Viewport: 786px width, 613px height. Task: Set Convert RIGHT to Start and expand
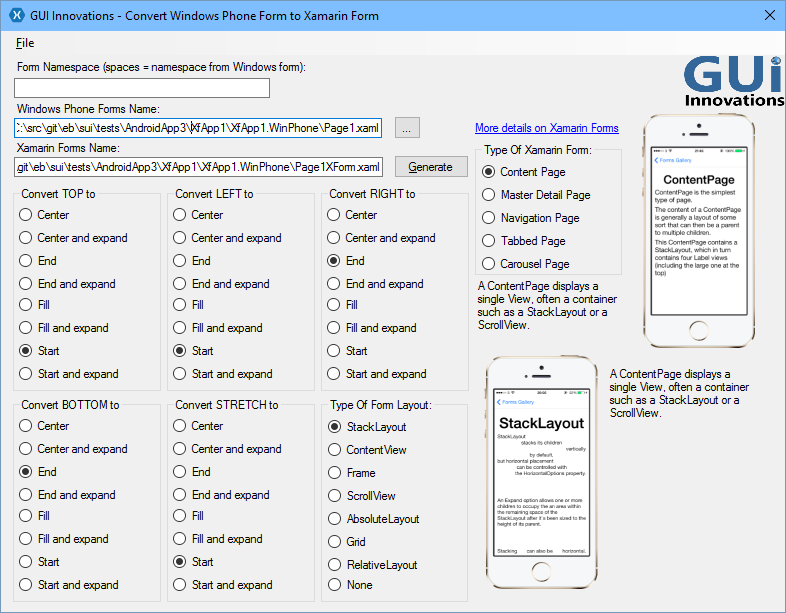click(335, 374)
